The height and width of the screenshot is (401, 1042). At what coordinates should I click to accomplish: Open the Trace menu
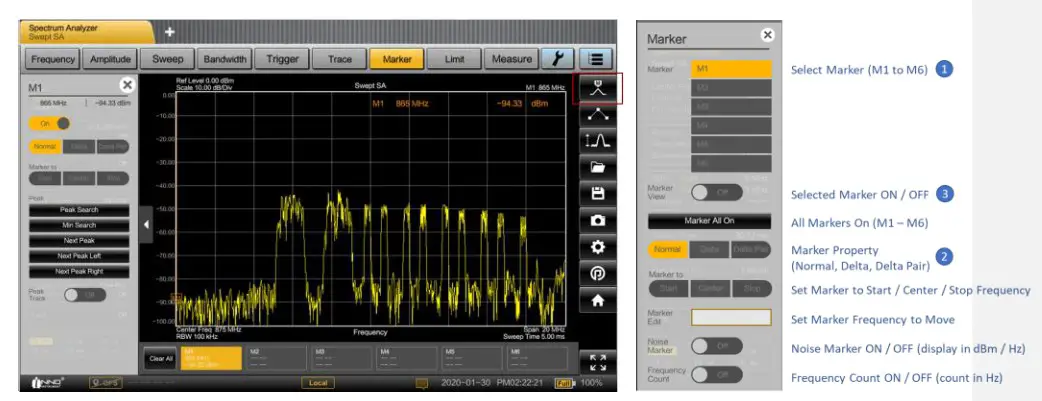340,59
